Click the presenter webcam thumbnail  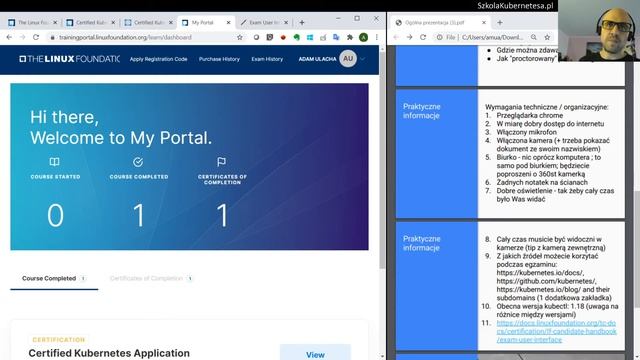point(599,31)
